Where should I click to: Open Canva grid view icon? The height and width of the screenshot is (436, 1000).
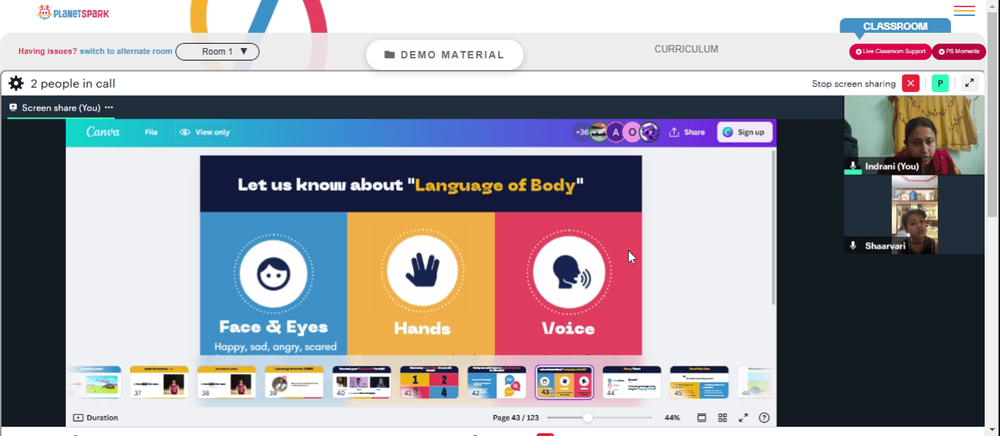coord(723,418)
